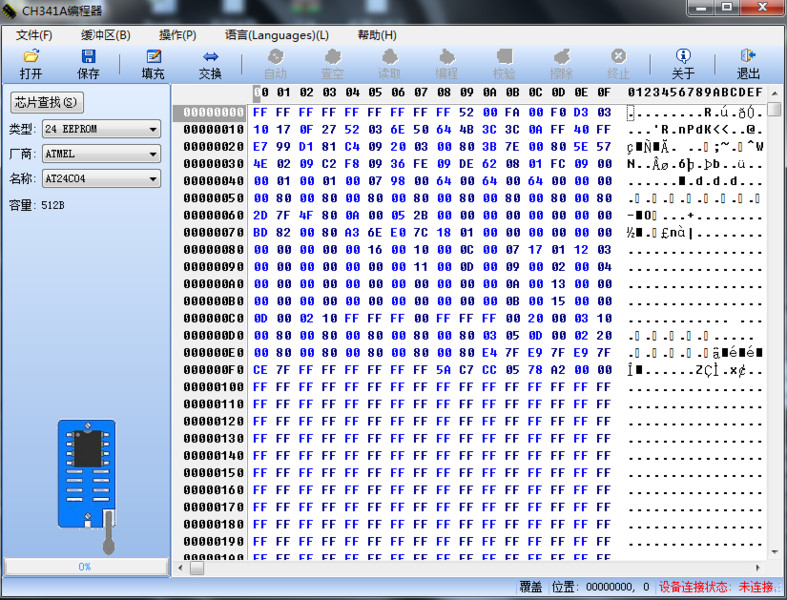
Task: Click the 退出 (Exit) toolbar icon
Action: [x=748, y=64]
